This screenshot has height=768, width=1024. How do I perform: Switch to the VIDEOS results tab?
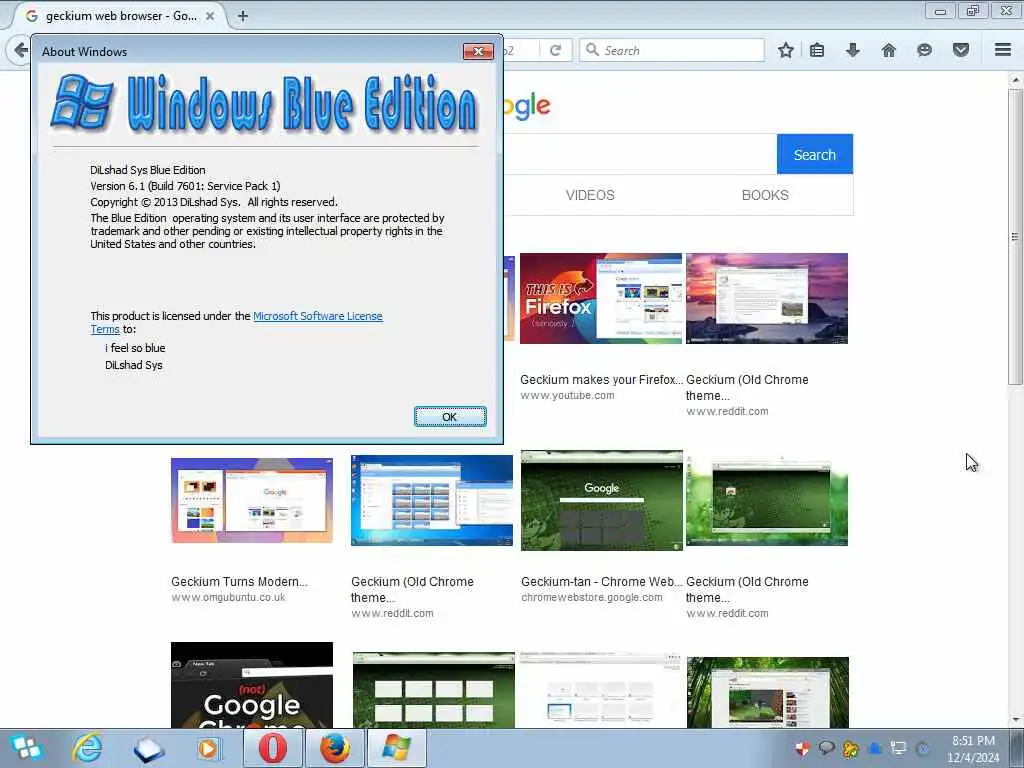[x=590, y=195]
